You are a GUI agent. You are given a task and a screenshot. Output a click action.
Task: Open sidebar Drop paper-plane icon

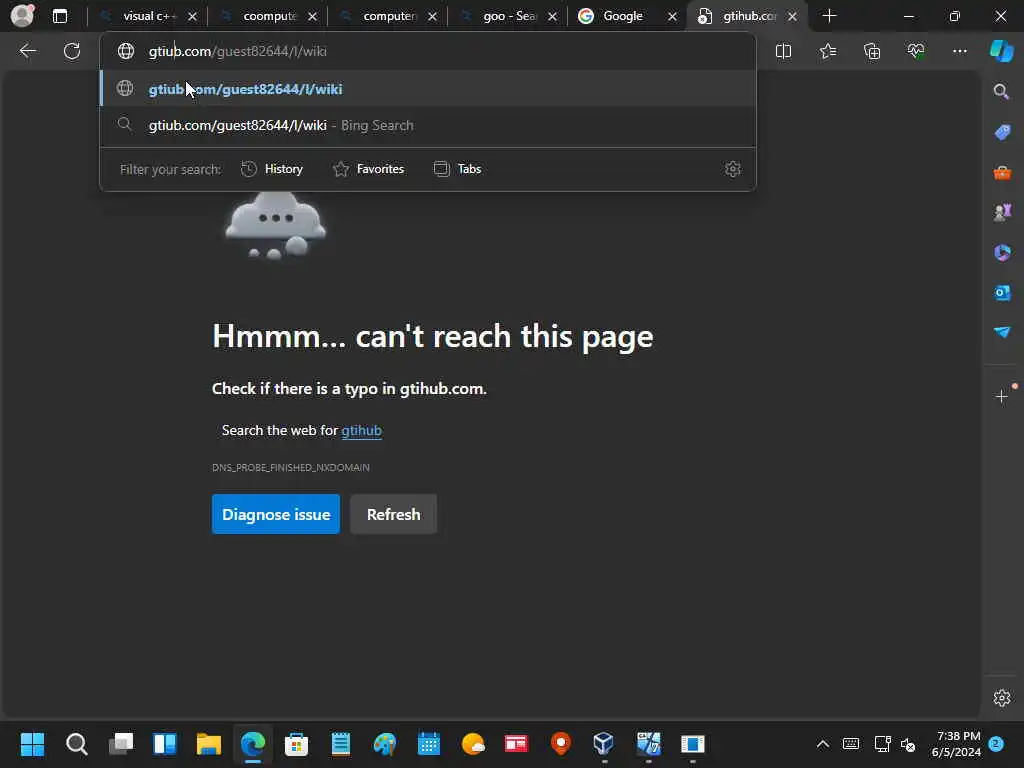(x=1002, y=332)
